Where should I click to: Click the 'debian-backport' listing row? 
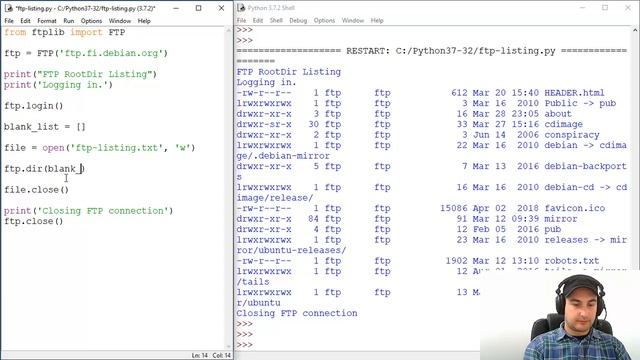point(431,167)
